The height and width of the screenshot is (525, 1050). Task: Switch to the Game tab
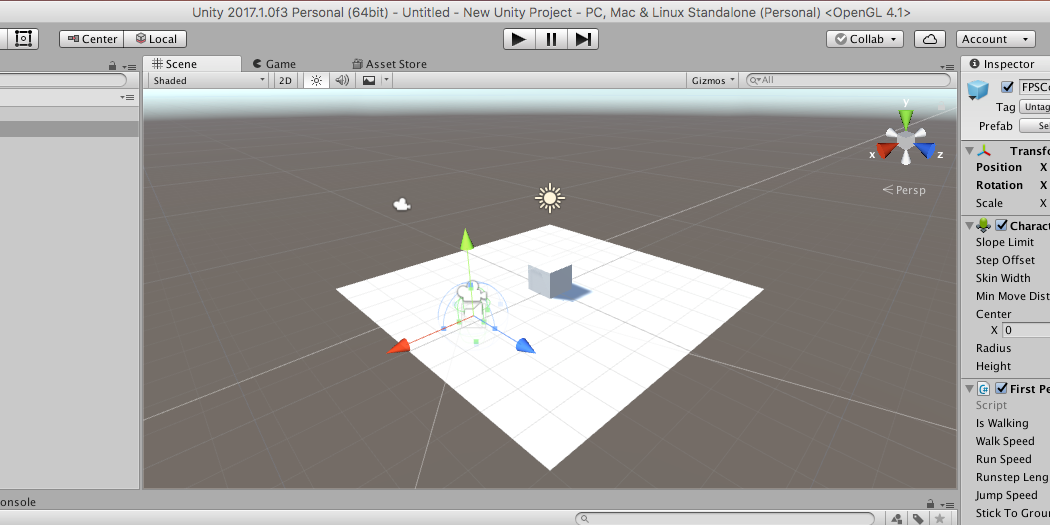click(x=274, y=64)
